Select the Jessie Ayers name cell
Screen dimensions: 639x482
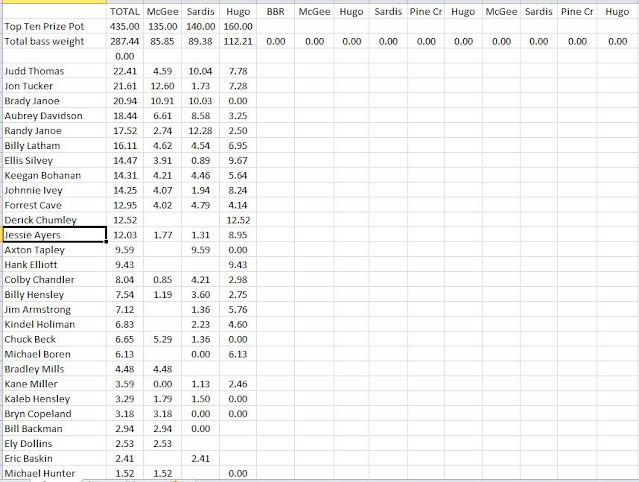(x=55, y=235)
